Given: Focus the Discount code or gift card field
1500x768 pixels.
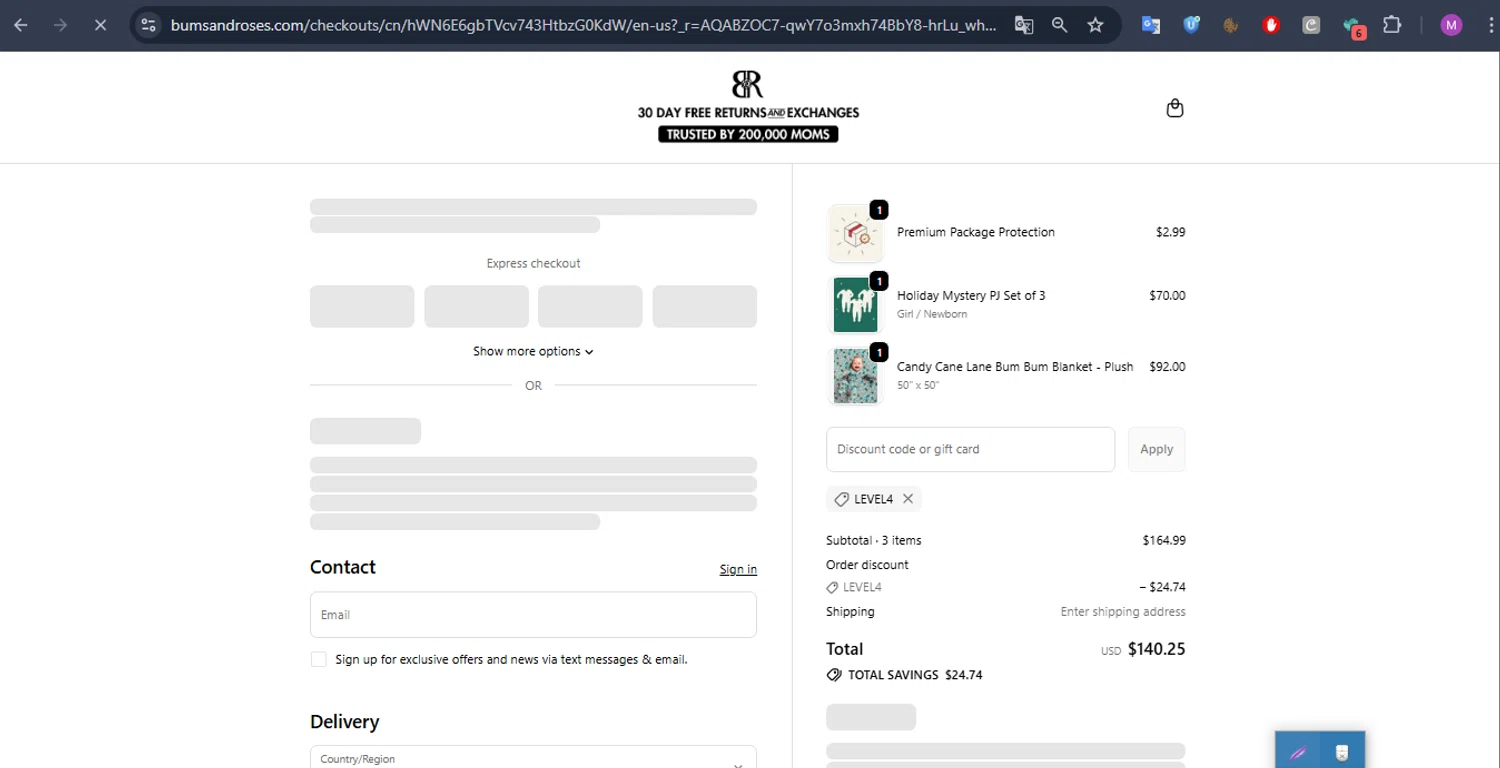Looking at the screenshot, I should 970,449.
